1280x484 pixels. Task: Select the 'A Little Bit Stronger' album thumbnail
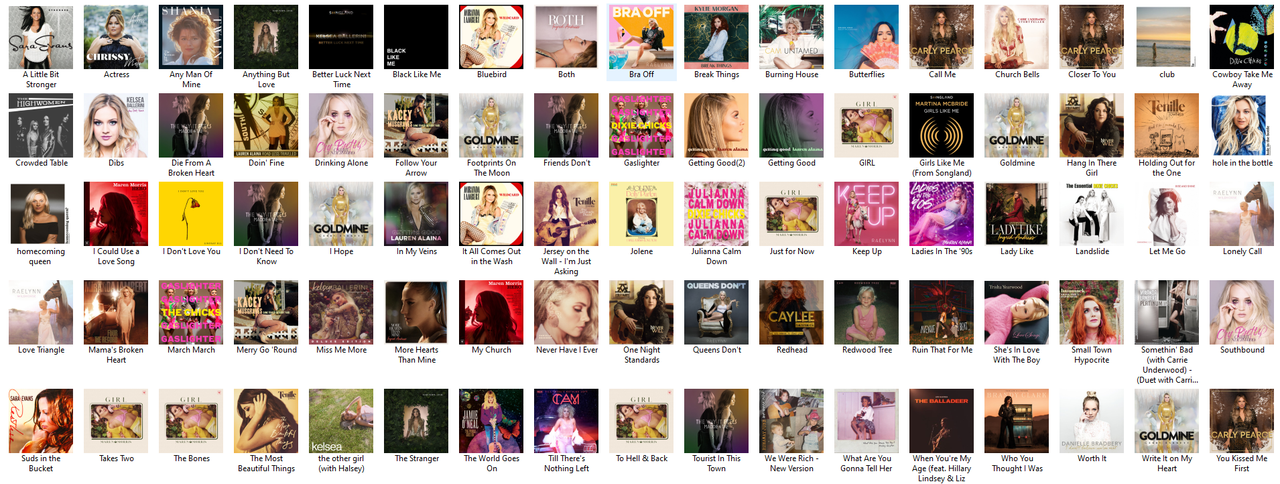pos(41,37)
